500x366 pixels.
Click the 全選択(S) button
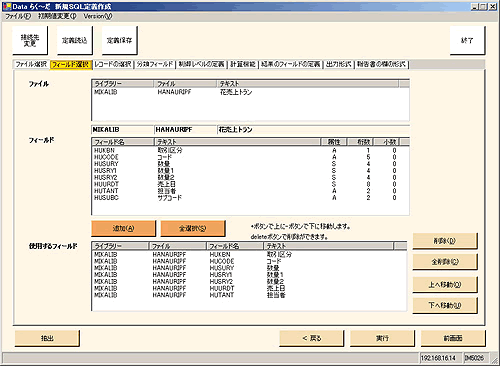pyautogui.click(x=193, y=228)
